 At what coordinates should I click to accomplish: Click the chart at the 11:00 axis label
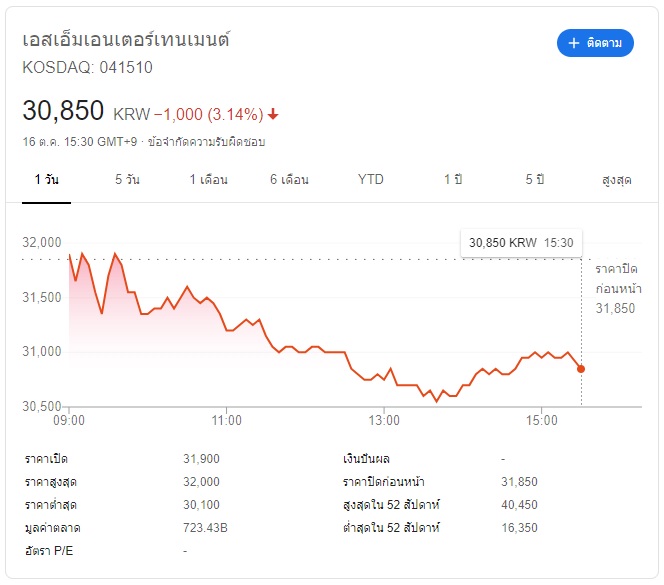(227, 420)
